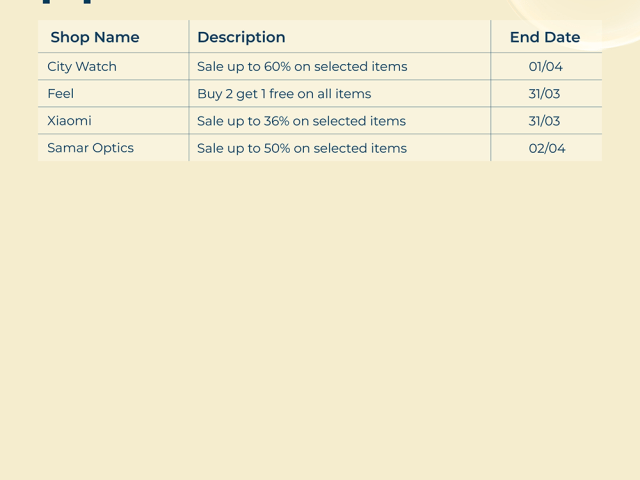Select Xiaomi's sale description text
The width and height of the screenshot is (640, 480).
point(301,121)
